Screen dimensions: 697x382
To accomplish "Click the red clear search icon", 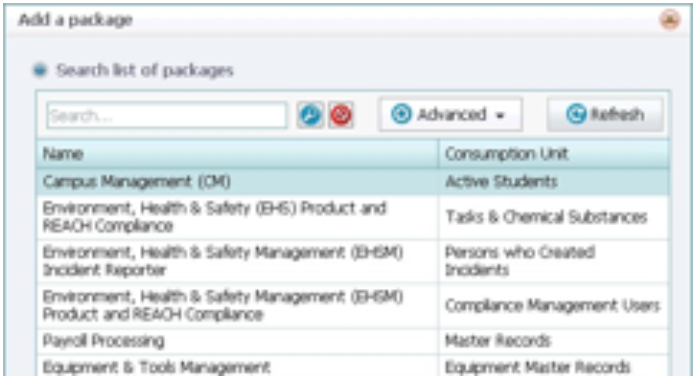I will coord(341,115).
